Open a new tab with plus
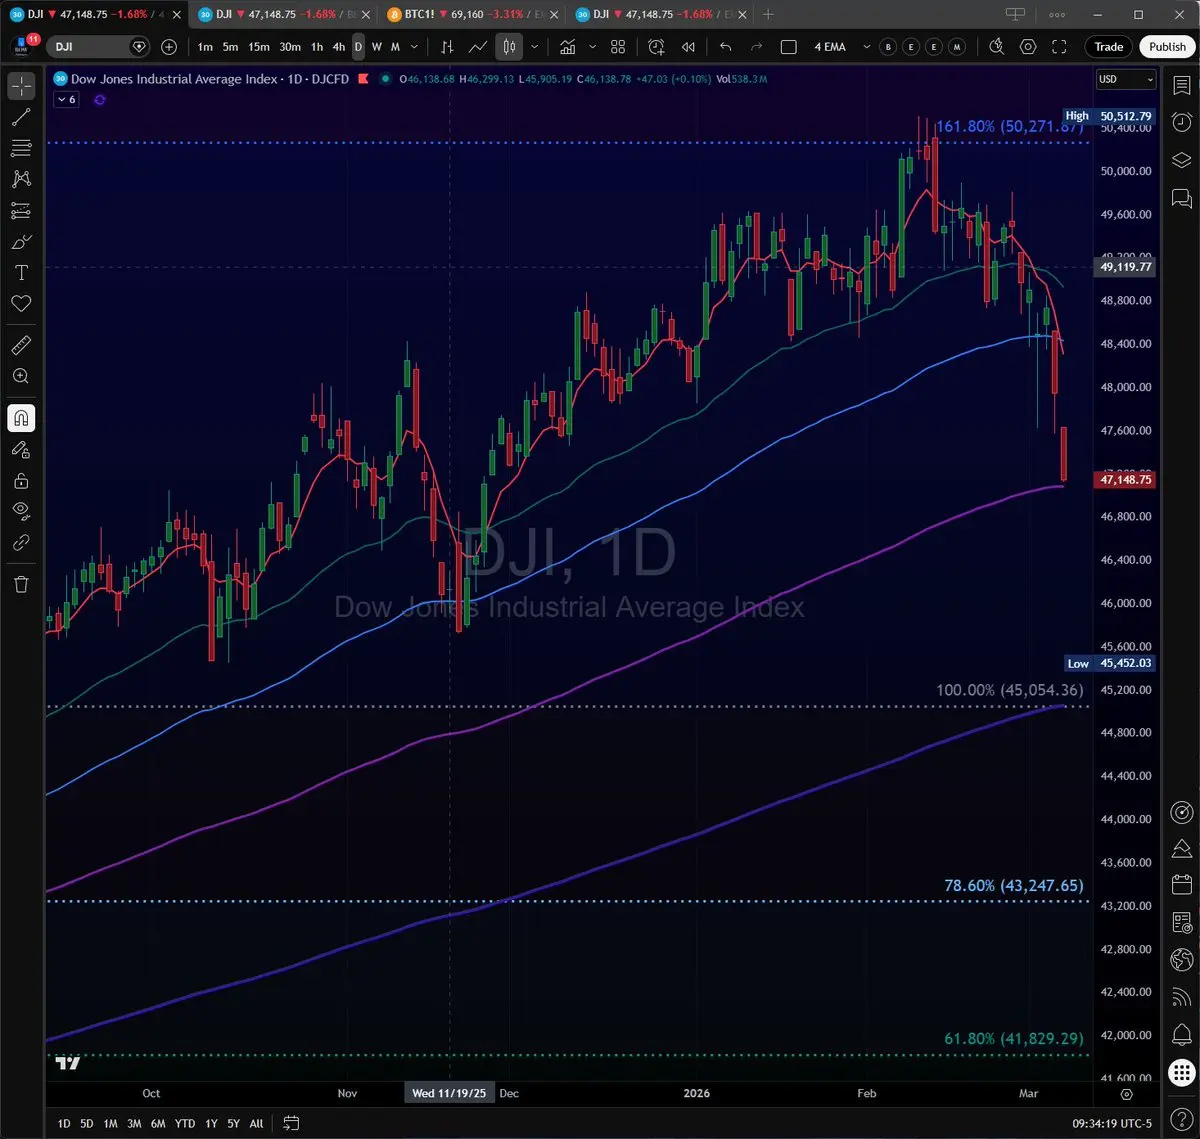This screenshot has height=1139, width=1200. click(768, 15)
